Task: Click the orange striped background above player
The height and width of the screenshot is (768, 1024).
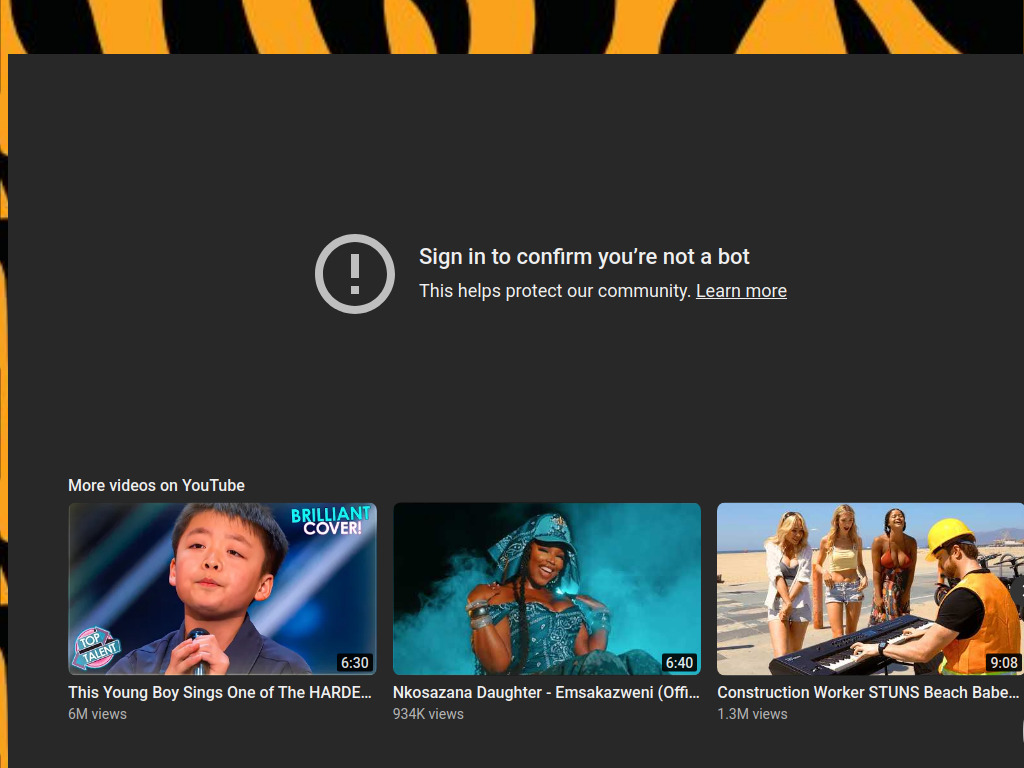Action: 500,26
